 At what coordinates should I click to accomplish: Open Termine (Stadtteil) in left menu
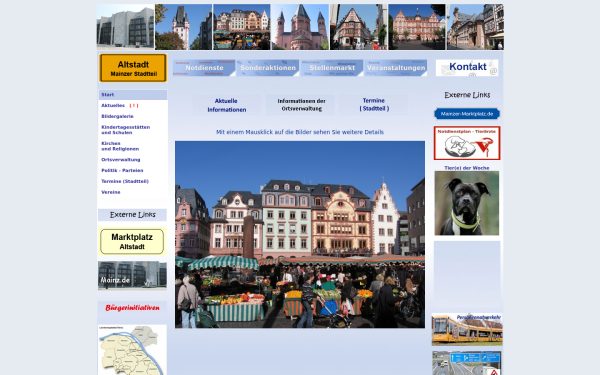click(125, 181)
